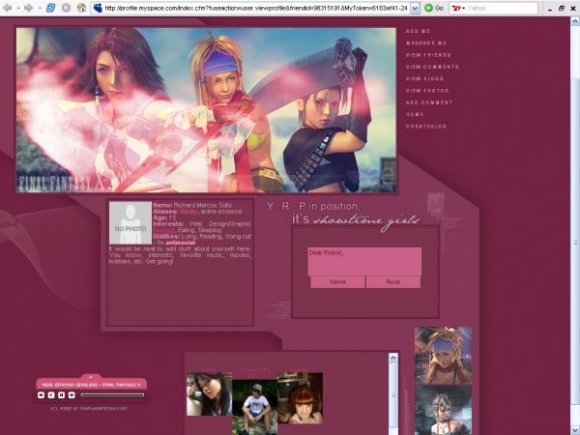The width and height of the screenshot is (580, 435).
Task: Expand the music player top arrow tab
Action: (91, 377)
